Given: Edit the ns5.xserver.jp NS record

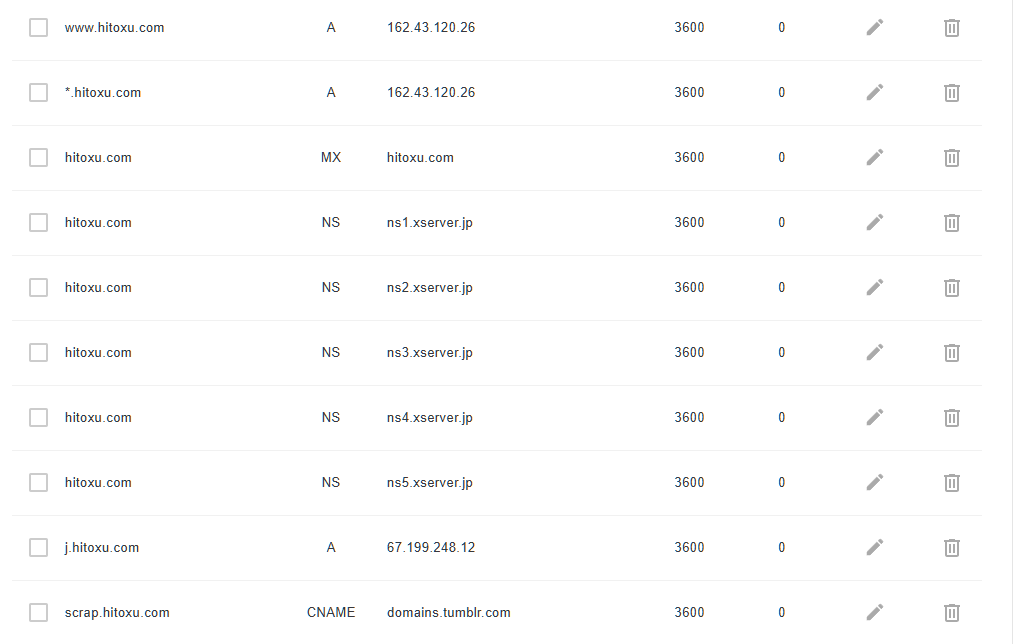Looking at the screenshot, I should pyautogui.click(x=875, y=483).
